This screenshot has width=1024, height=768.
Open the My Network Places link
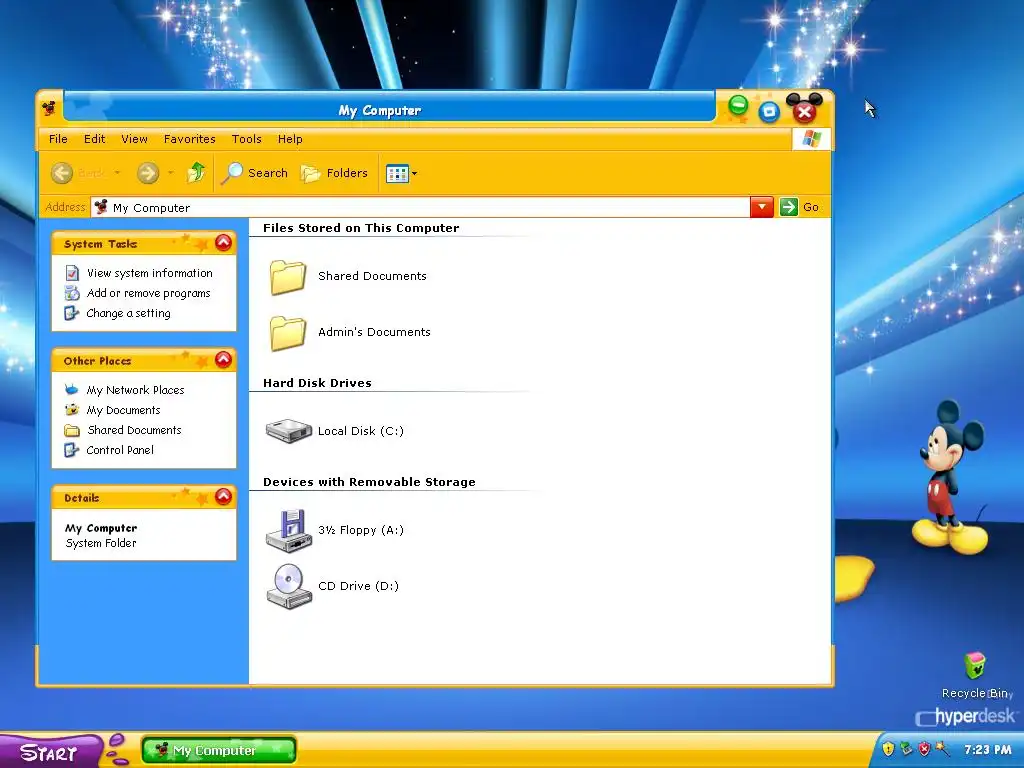[x=135, y=390]
